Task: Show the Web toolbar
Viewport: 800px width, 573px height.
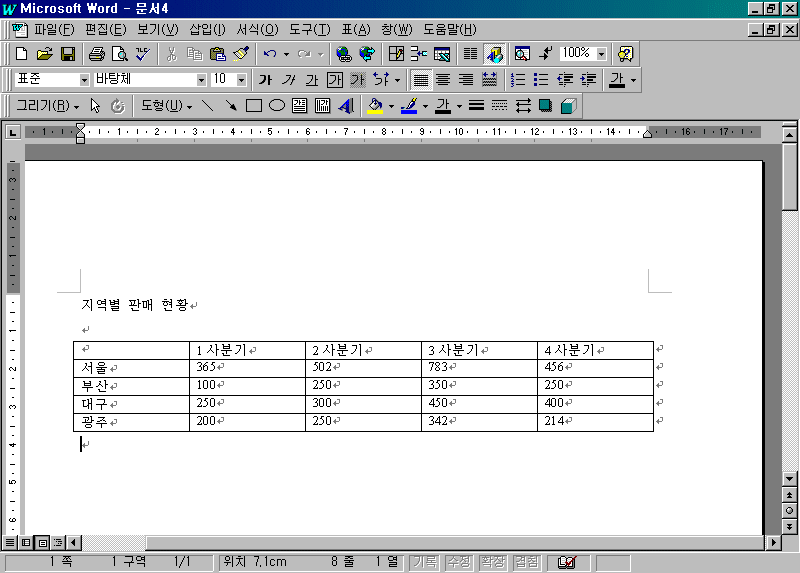Action: [367, 54]
